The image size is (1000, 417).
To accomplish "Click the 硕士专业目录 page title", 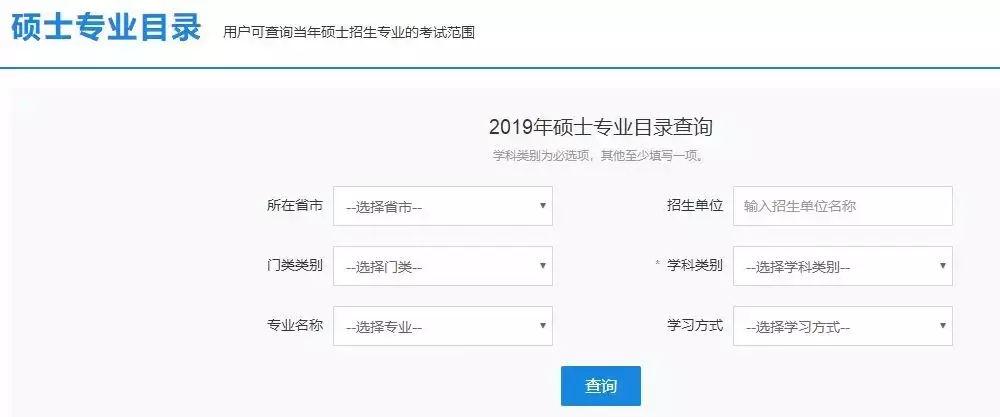I will pyautogui.click(x=106, y=29).
